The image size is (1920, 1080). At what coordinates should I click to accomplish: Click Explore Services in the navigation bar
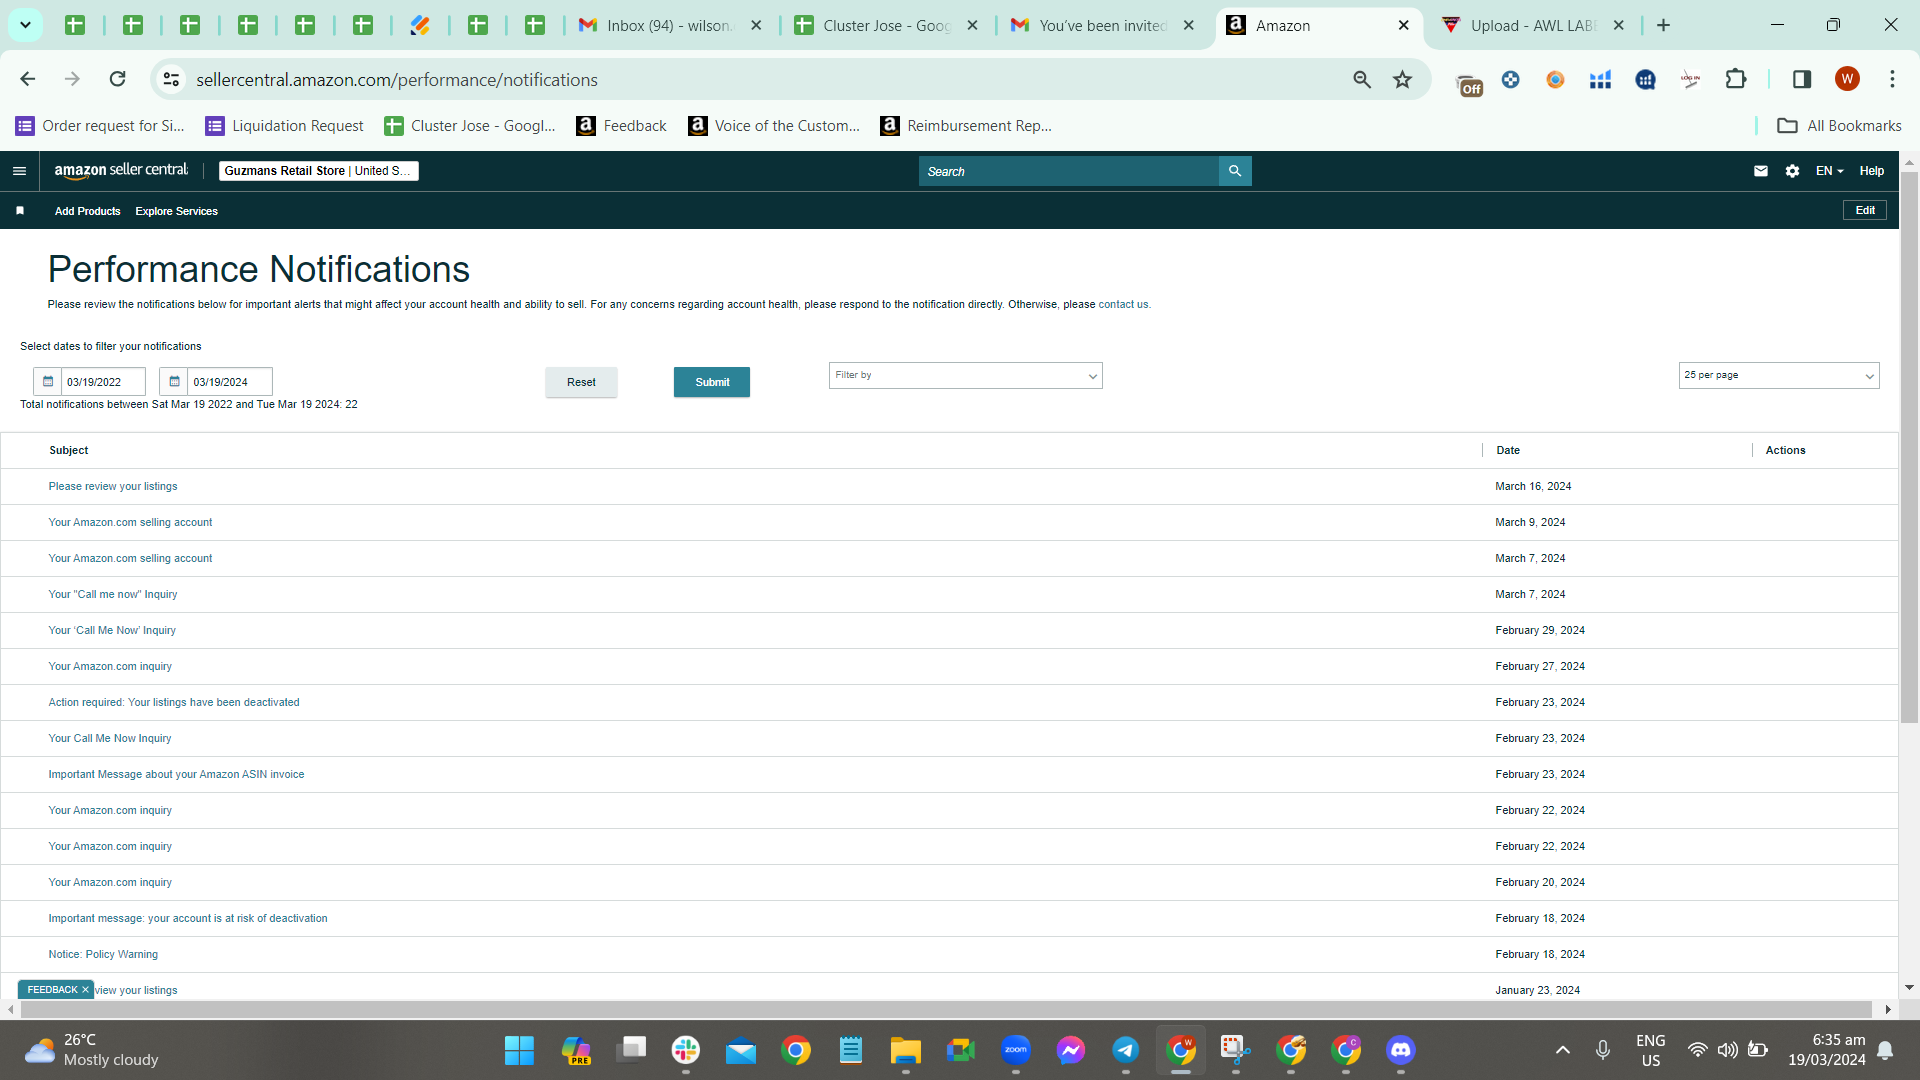click(176, 211)
